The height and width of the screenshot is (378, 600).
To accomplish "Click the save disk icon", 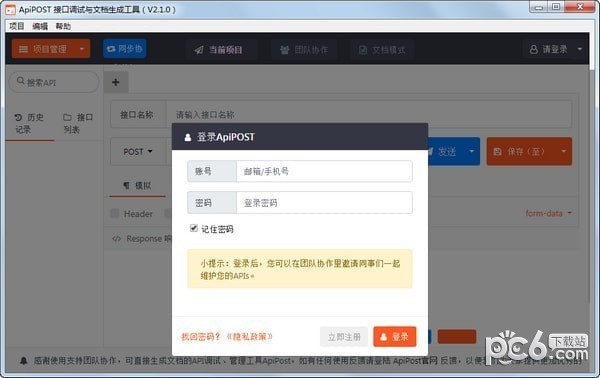I will [x=497, y=152].
